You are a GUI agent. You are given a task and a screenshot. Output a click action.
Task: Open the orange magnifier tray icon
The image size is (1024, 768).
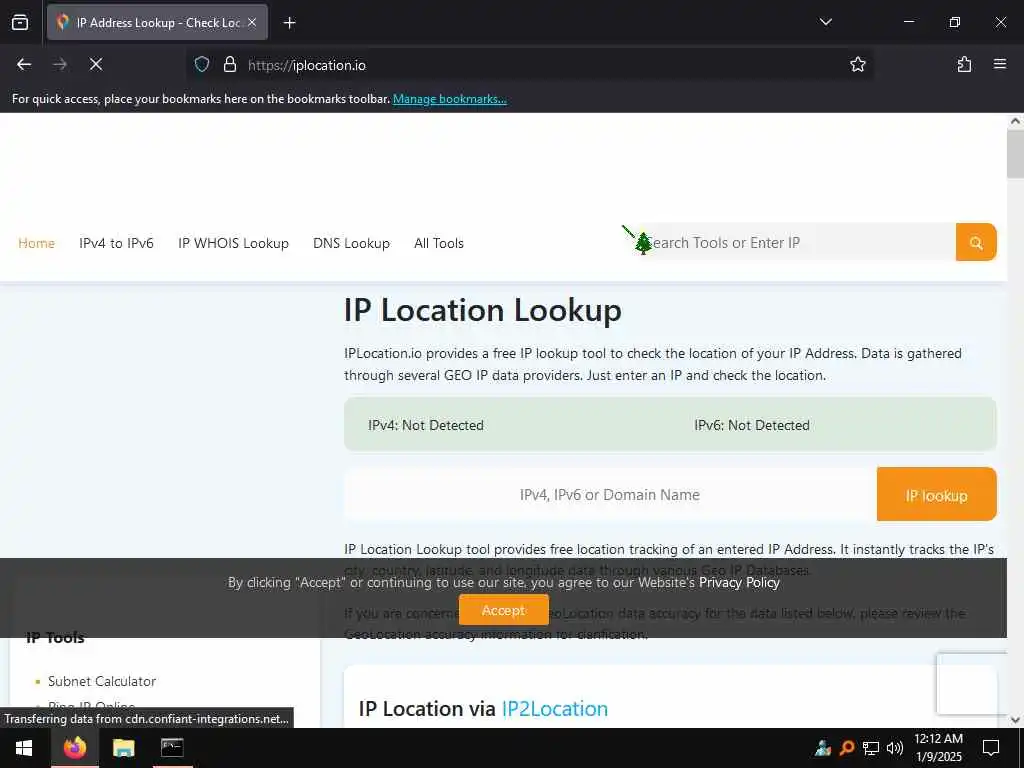click(846, 748)
